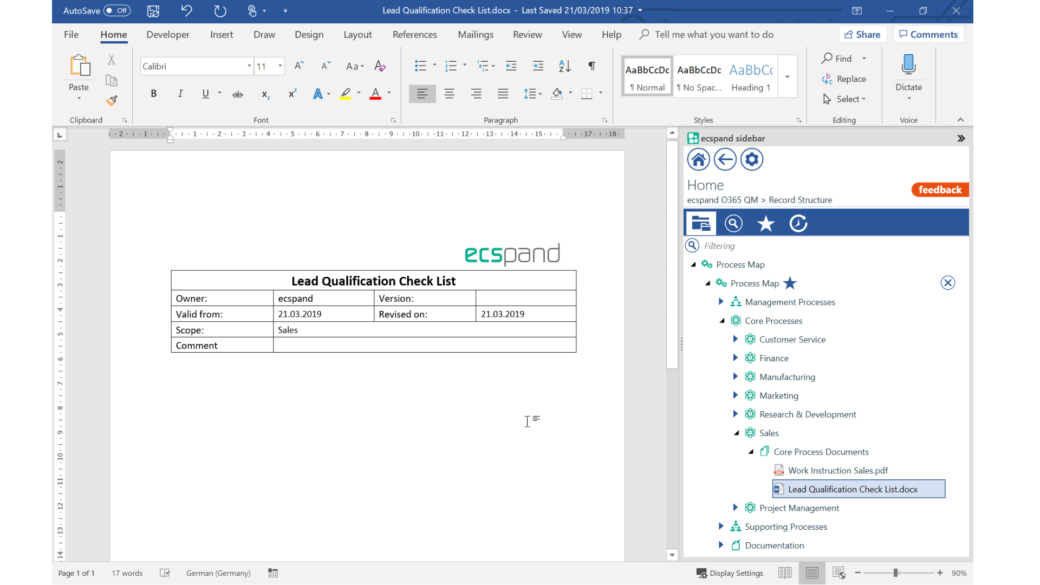Image resolution: width=1040 pixels, height=585 pixels.
Task: Toggle the AutoSave switch
Action: pos(117,11)
